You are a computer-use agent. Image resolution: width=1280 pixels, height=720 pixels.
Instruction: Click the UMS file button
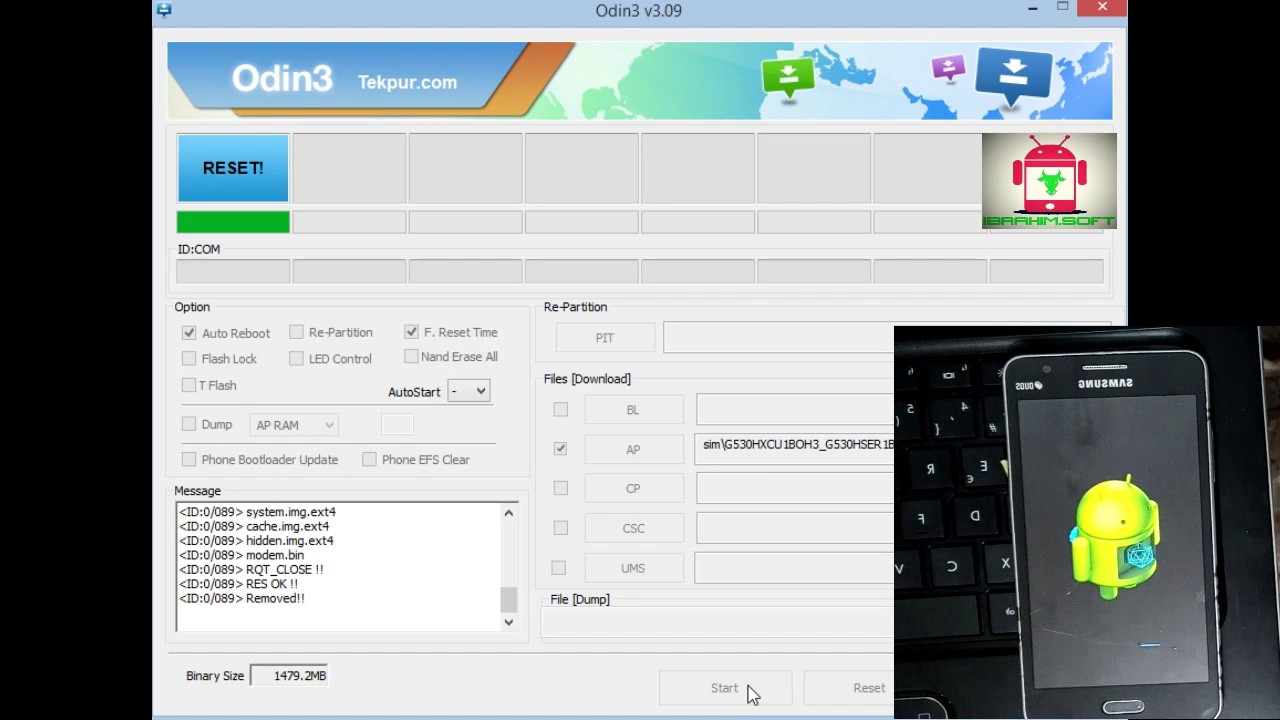[634, 568]
